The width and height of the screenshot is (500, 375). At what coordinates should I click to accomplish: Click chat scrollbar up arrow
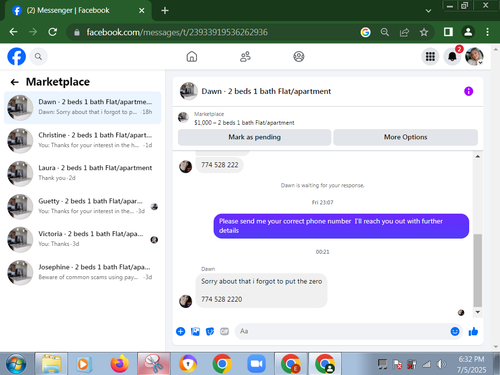478,156
